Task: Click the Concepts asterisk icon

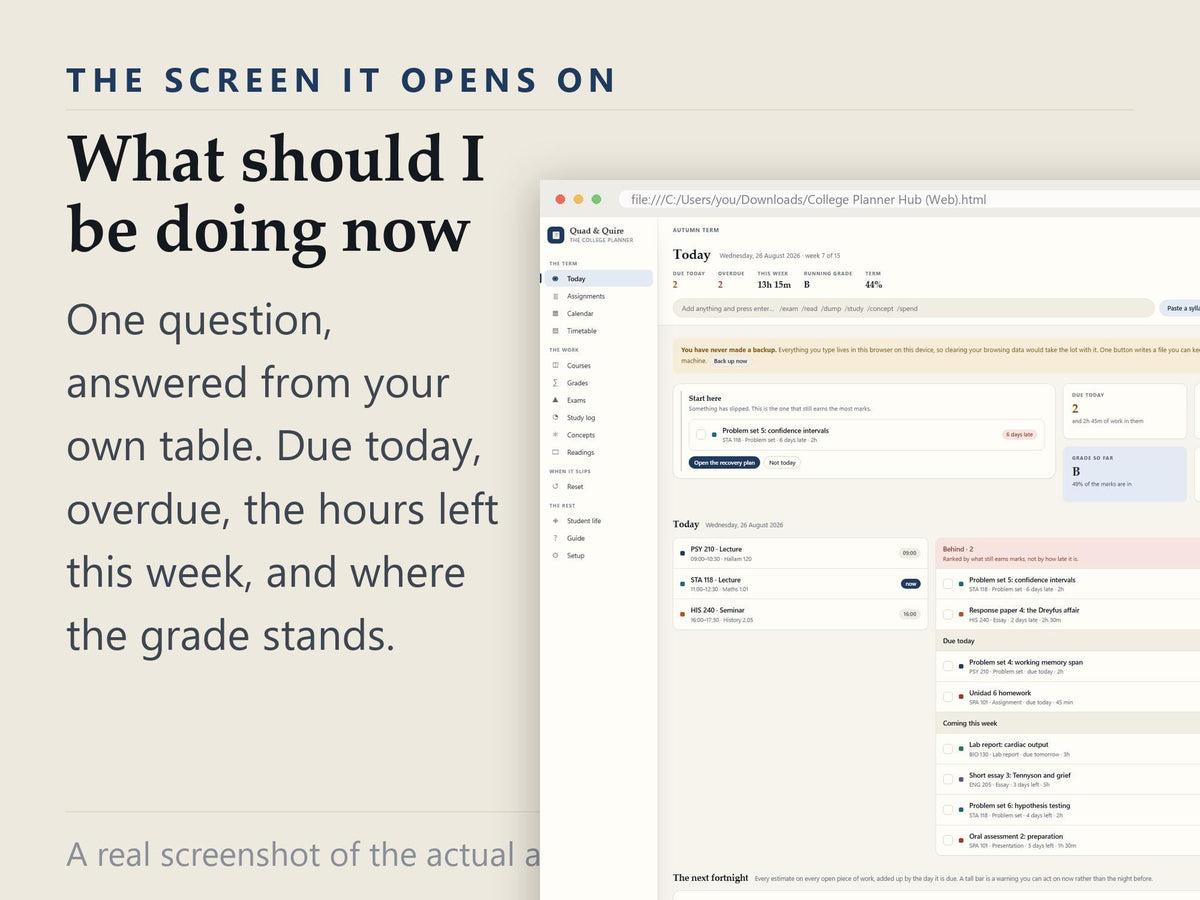Action: tap(556, 435)
